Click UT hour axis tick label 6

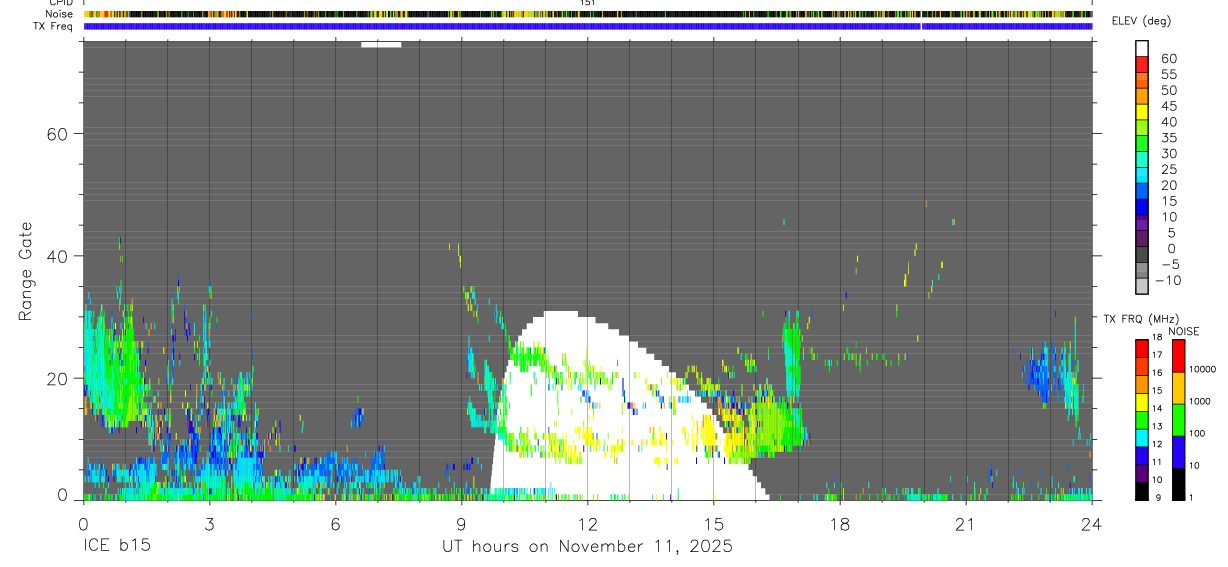335,524
